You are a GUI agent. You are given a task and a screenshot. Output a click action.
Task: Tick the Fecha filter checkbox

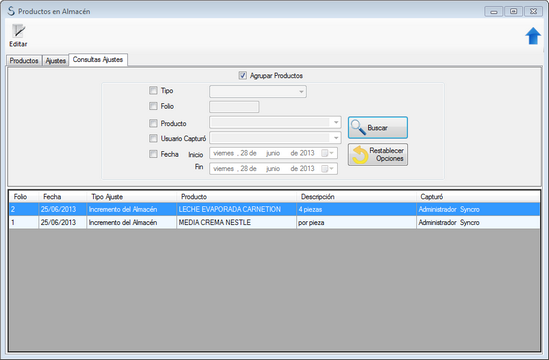point(153,154)
